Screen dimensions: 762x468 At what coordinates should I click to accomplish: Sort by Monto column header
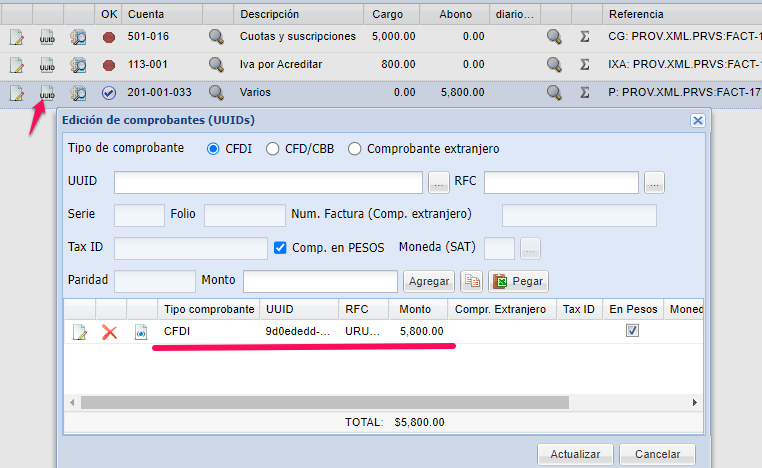[x=416, y=309]
